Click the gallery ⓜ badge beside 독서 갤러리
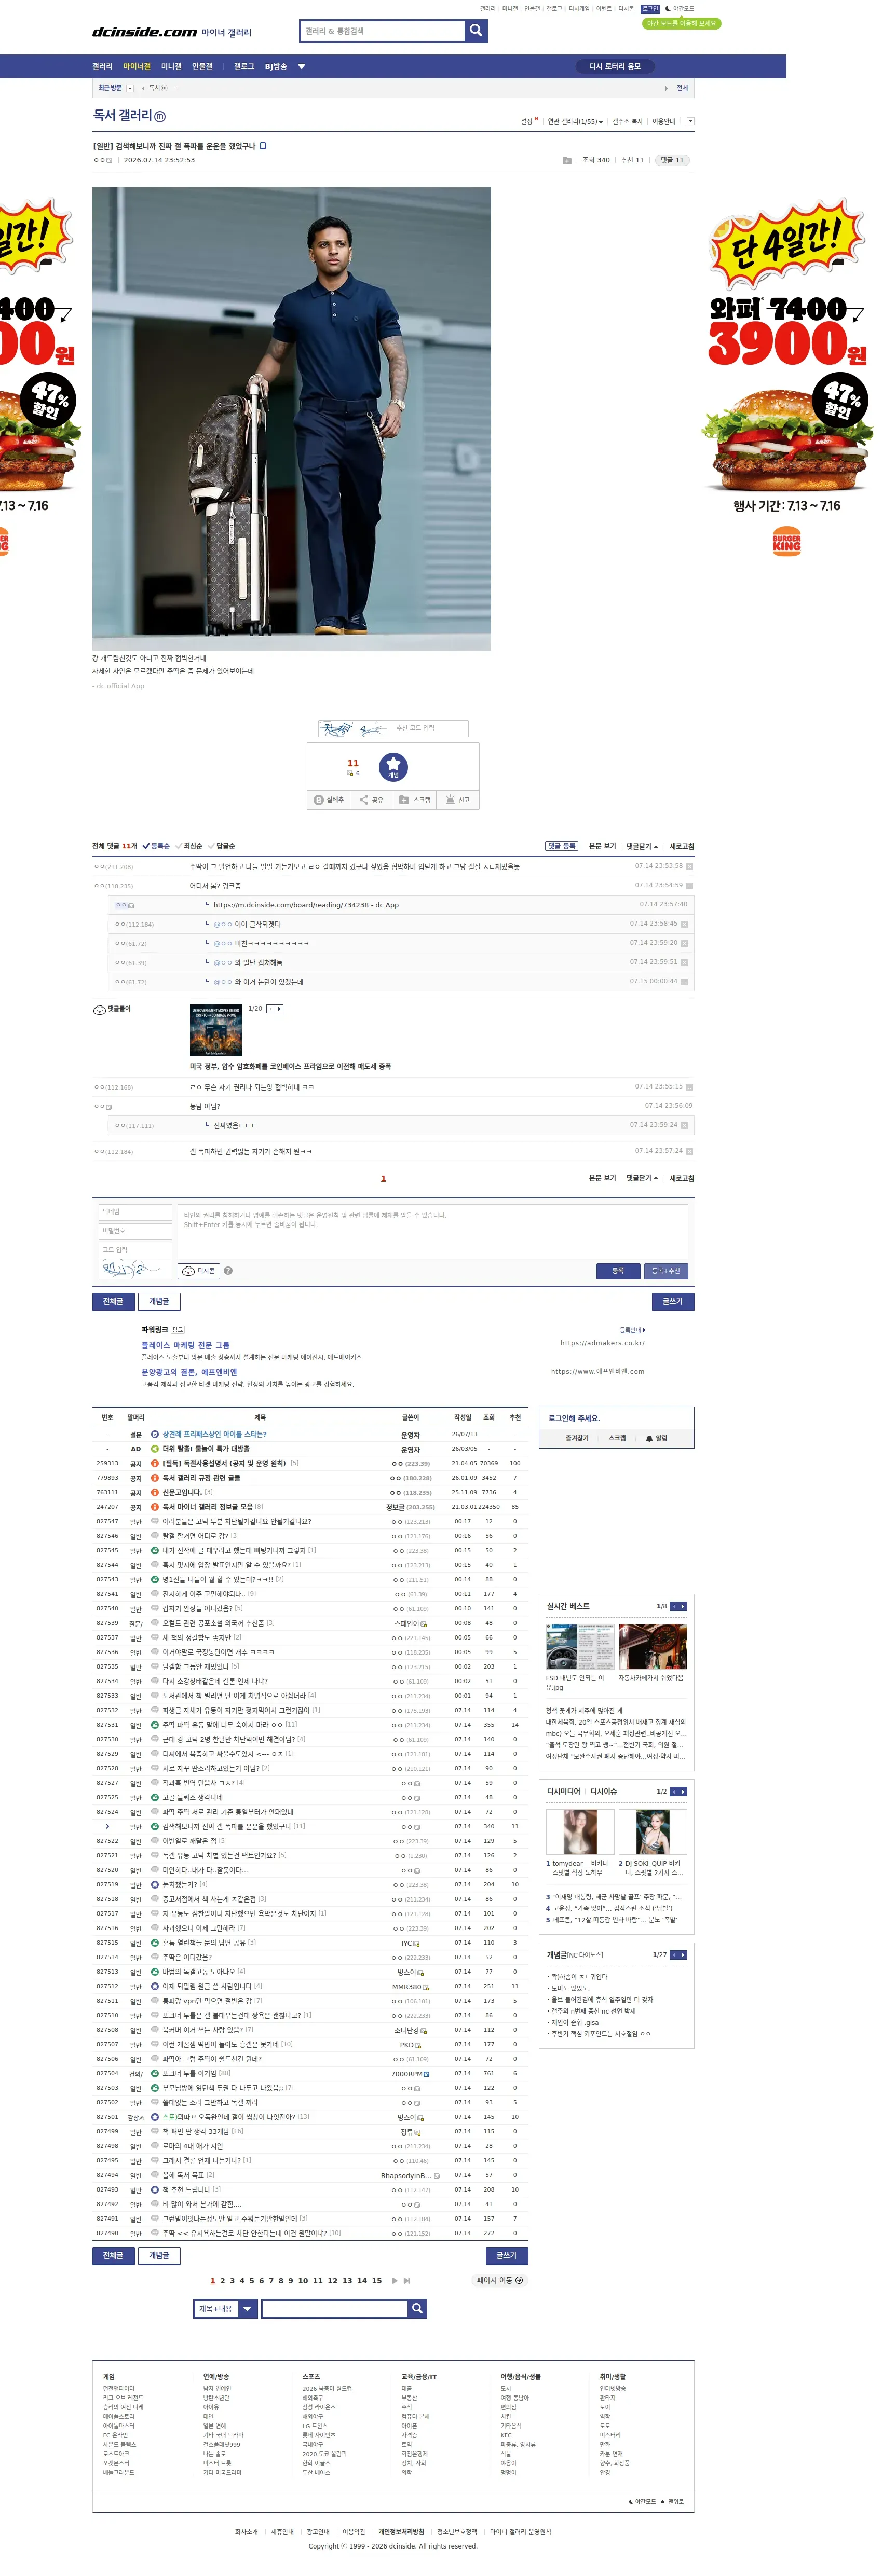The width and height of the screenshot is (883, 2576). click(x=160, y=117)
